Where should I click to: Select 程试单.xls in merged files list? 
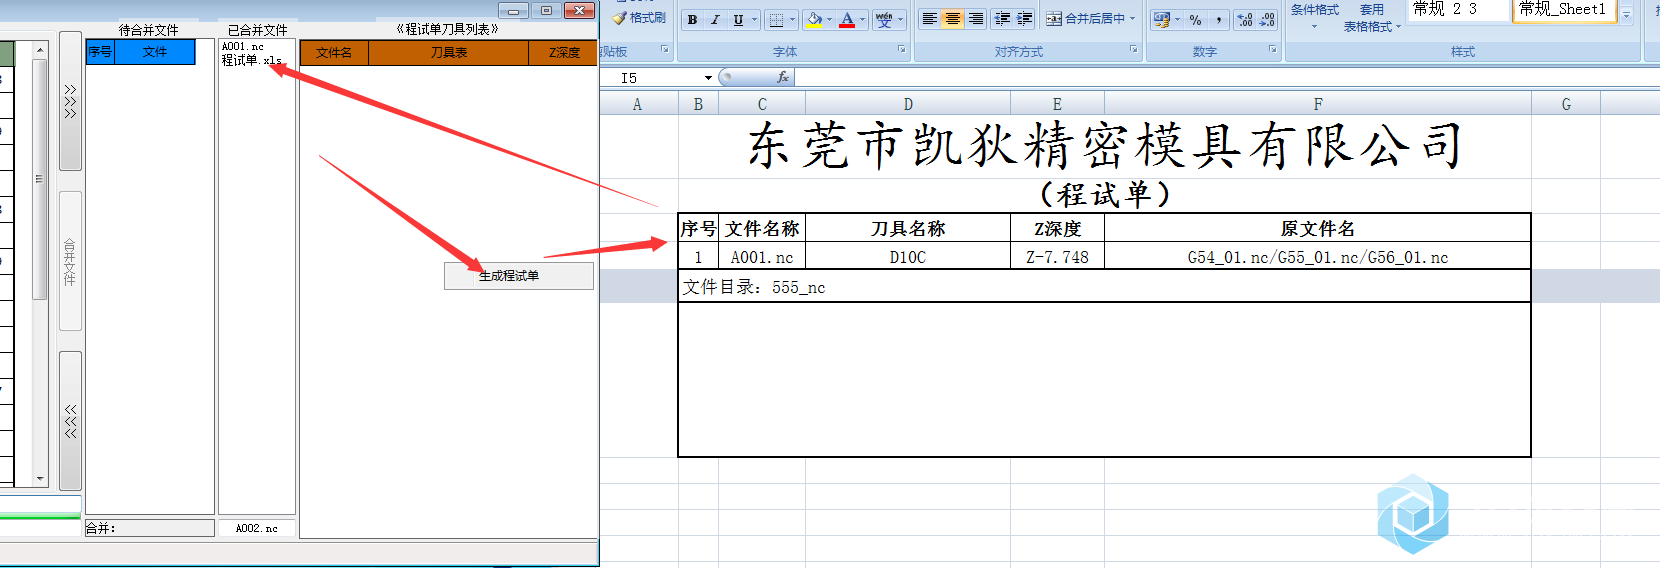(252, 60)
